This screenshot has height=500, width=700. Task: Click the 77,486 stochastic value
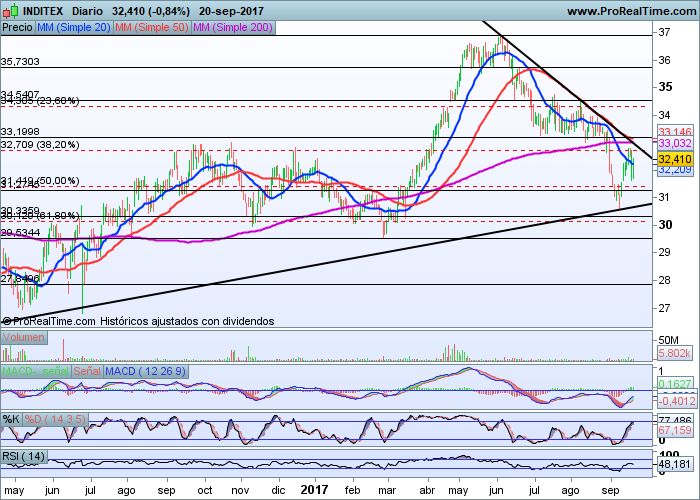[675, 421]
